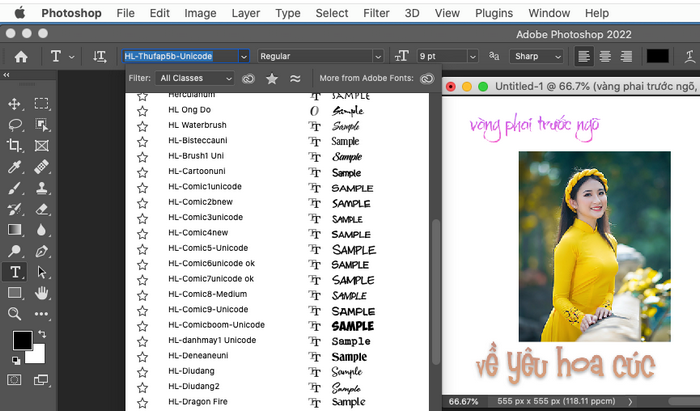Open the Window menu
This screenshot has width=700, height=411.
point(549,13)
